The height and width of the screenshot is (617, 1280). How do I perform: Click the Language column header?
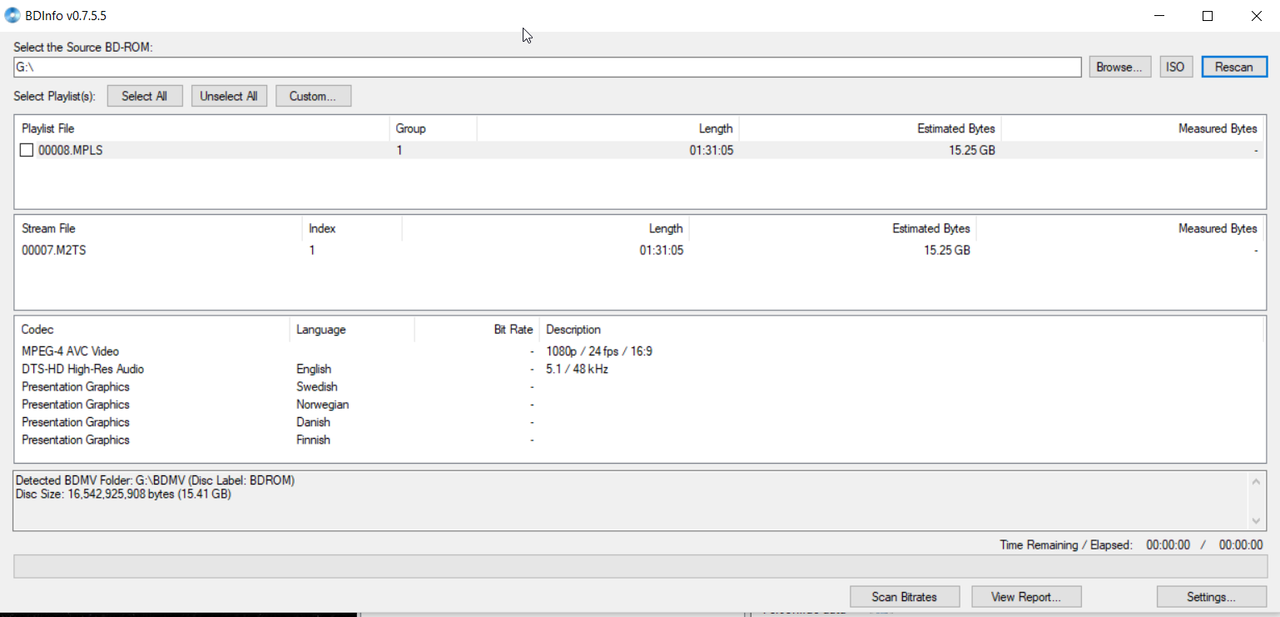[x=353, y=329]
